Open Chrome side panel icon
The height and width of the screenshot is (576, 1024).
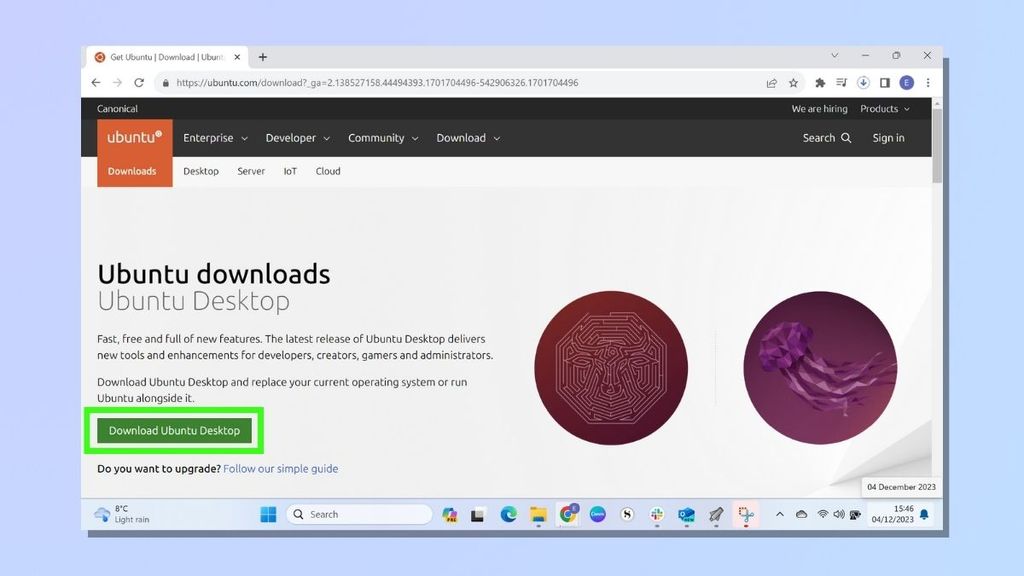pos(886,83)
